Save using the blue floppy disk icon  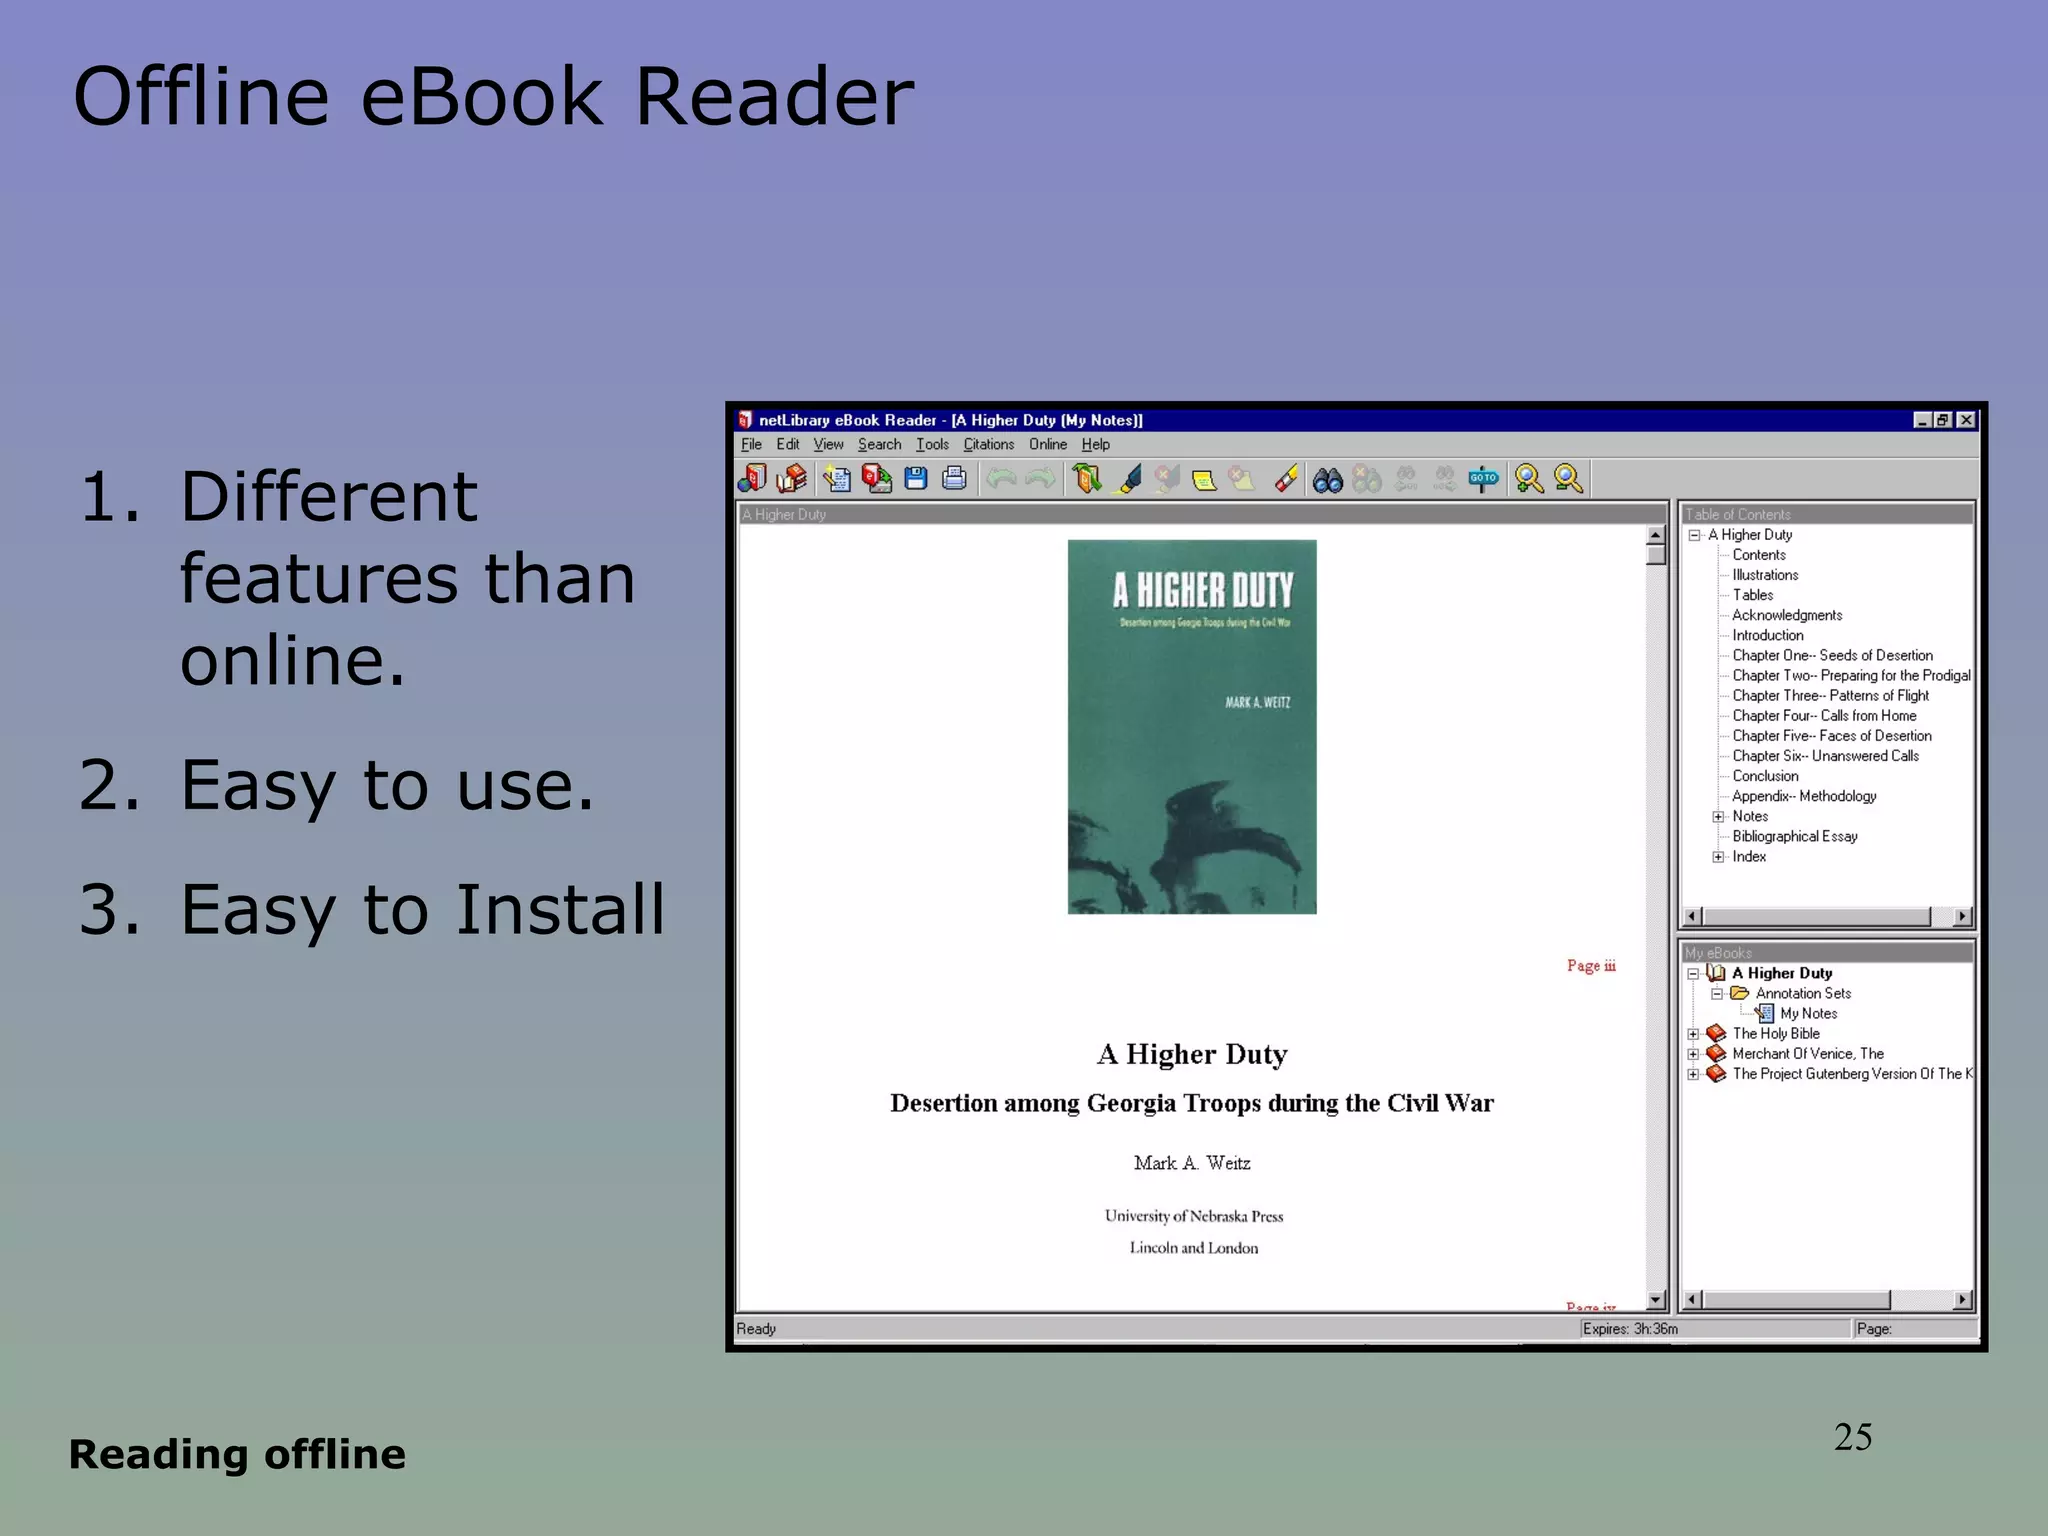916,479
